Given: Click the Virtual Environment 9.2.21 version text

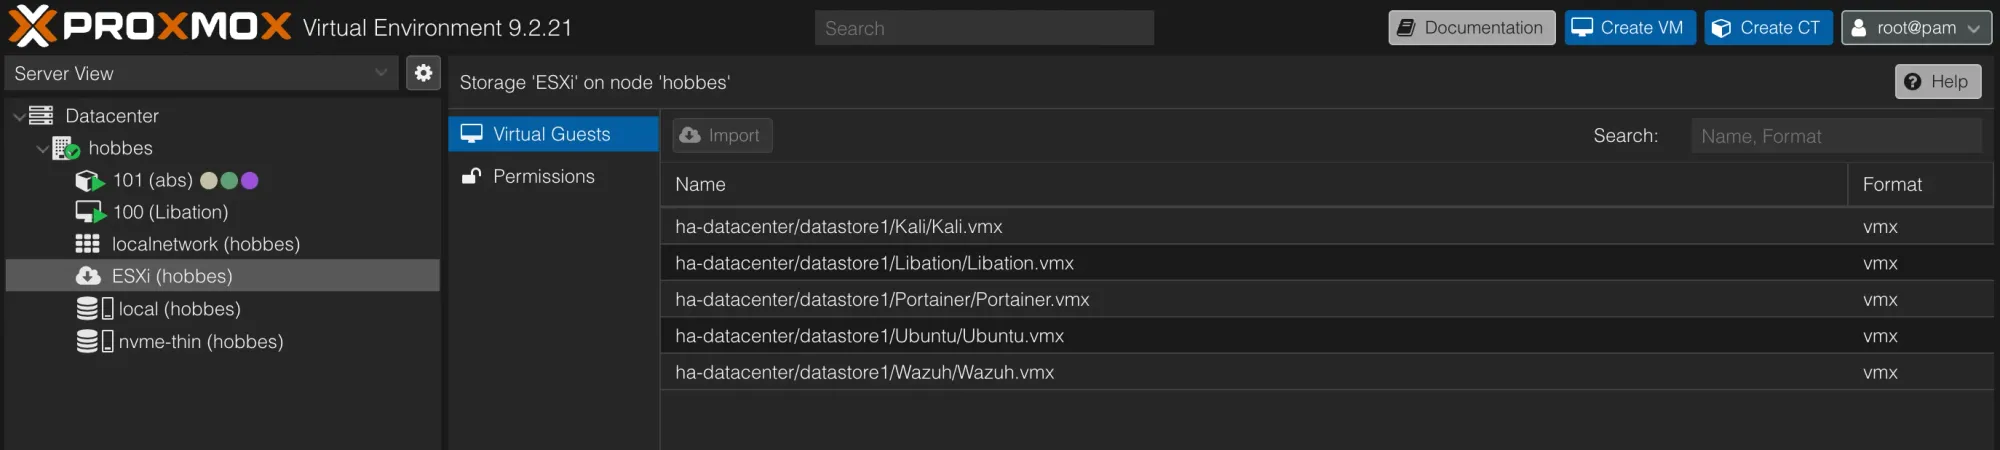Looking at the screenshot, I should point(437,28).
